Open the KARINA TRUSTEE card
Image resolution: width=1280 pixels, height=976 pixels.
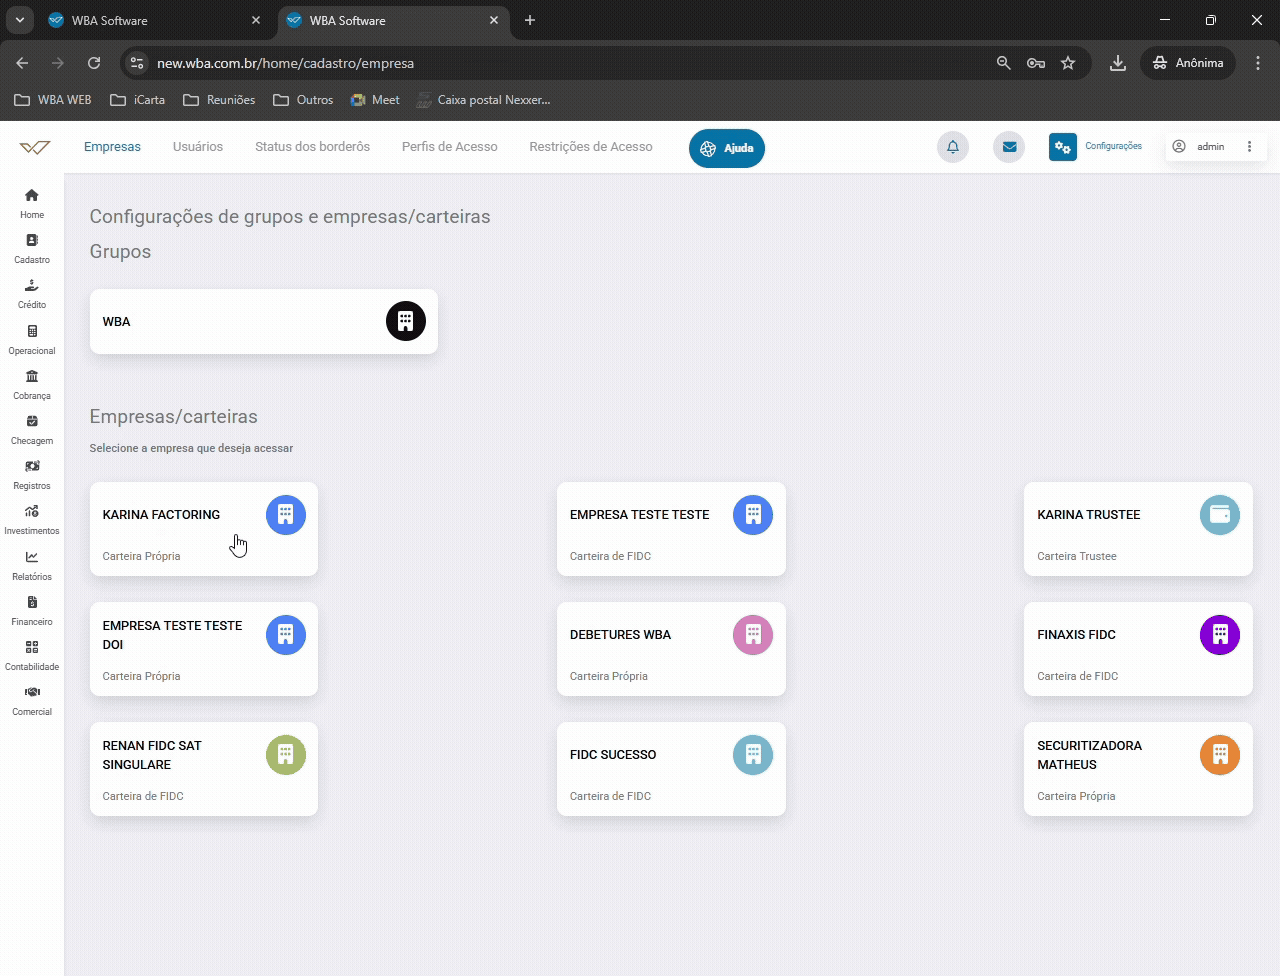tap(1138, 529)
